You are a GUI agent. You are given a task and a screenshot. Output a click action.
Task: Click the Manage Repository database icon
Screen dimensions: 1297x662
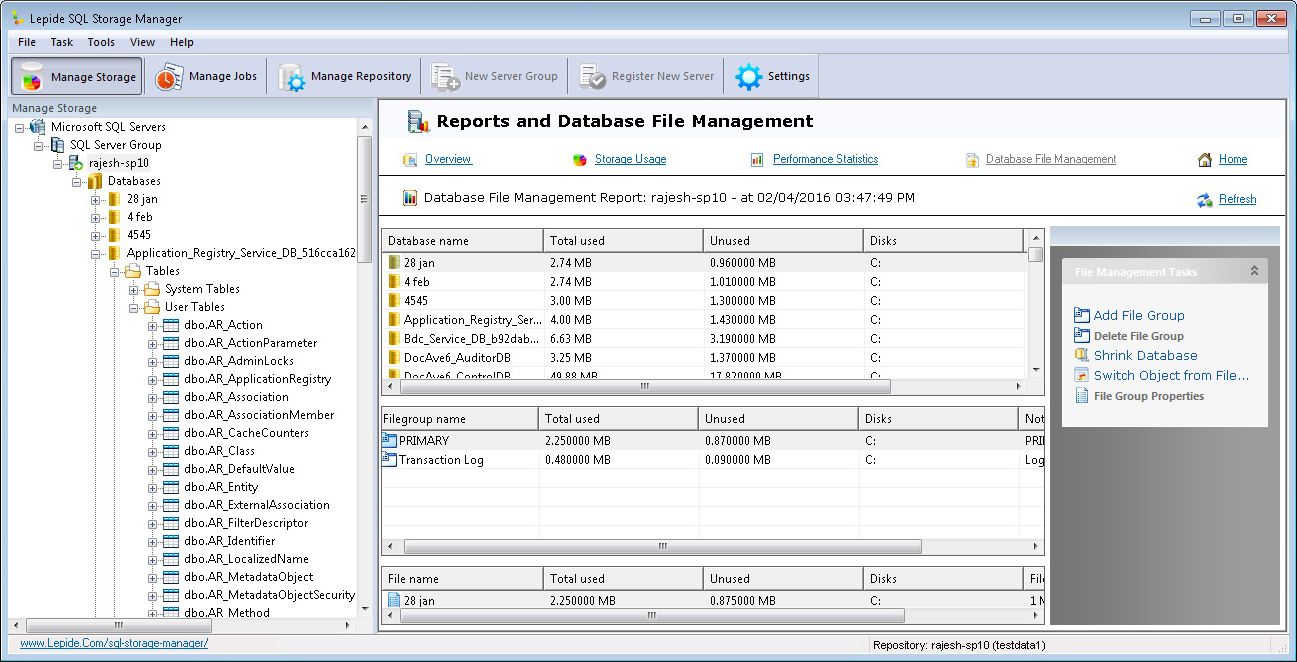[291, 77]
